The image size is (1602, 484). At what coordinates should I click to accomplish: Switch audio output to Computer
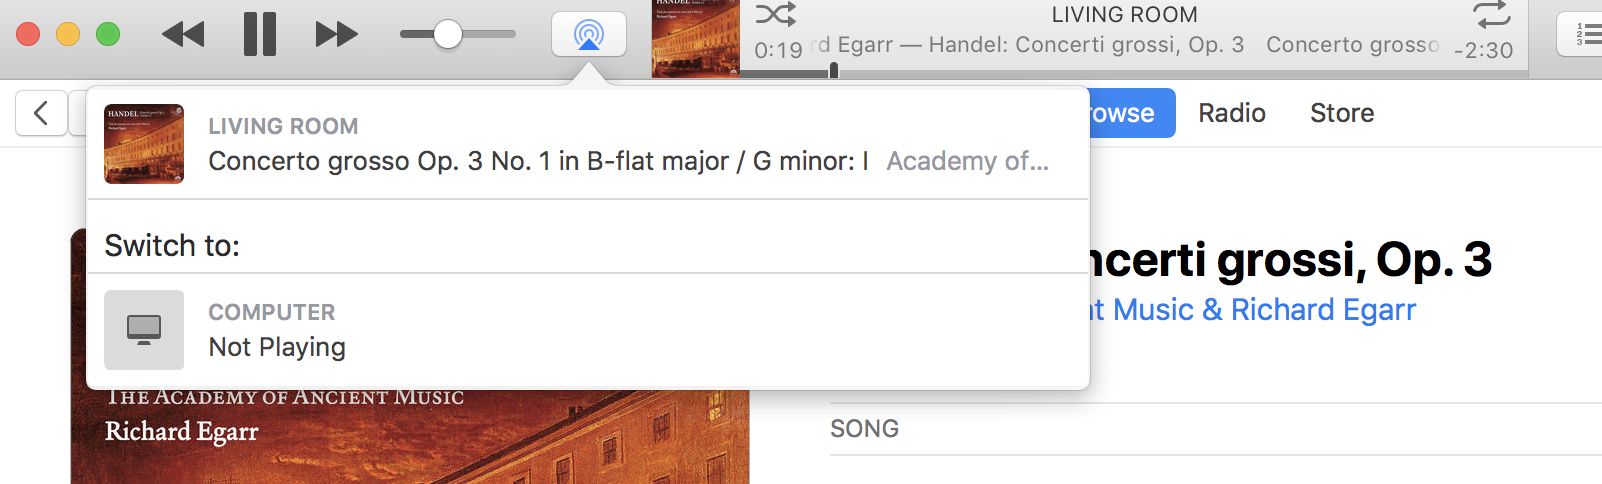pos(588,330)
